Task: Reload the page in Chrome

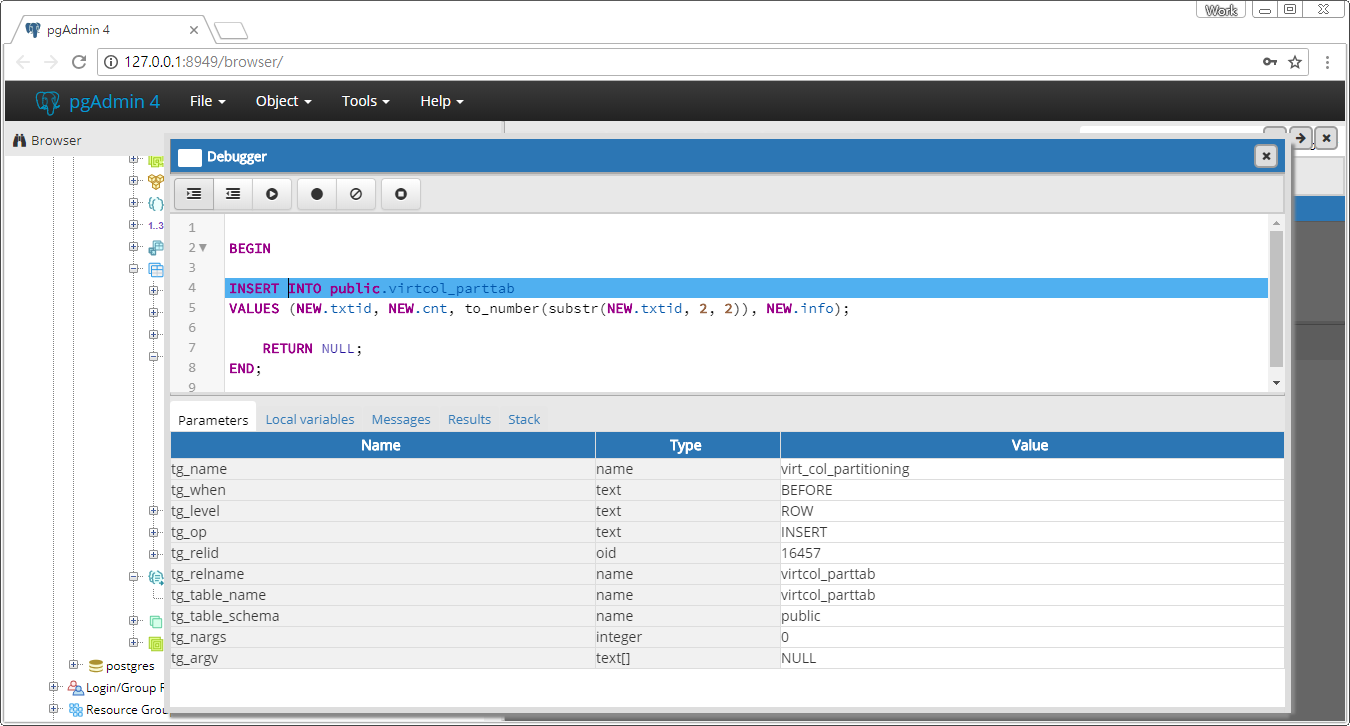Action: pos(79,62)
